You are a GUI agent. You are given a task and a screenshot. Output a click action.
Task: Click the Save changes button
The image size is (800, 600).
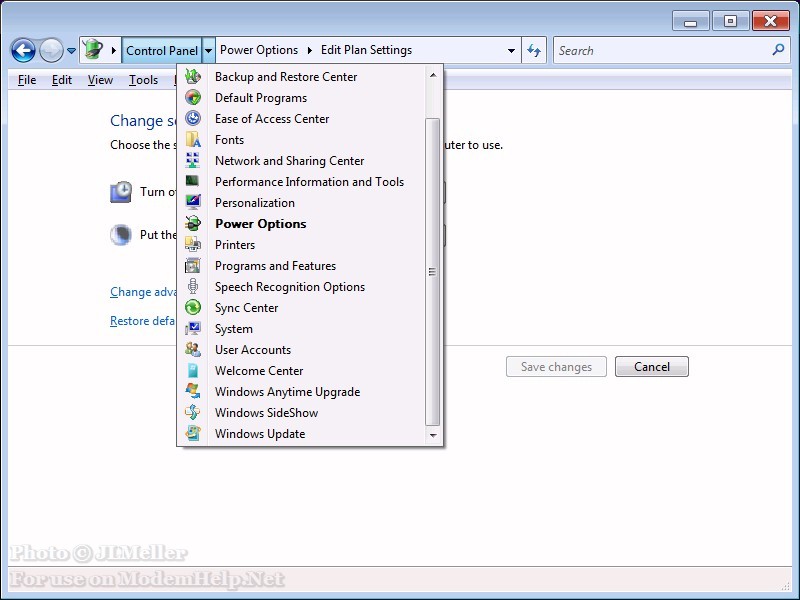point(556,367)
